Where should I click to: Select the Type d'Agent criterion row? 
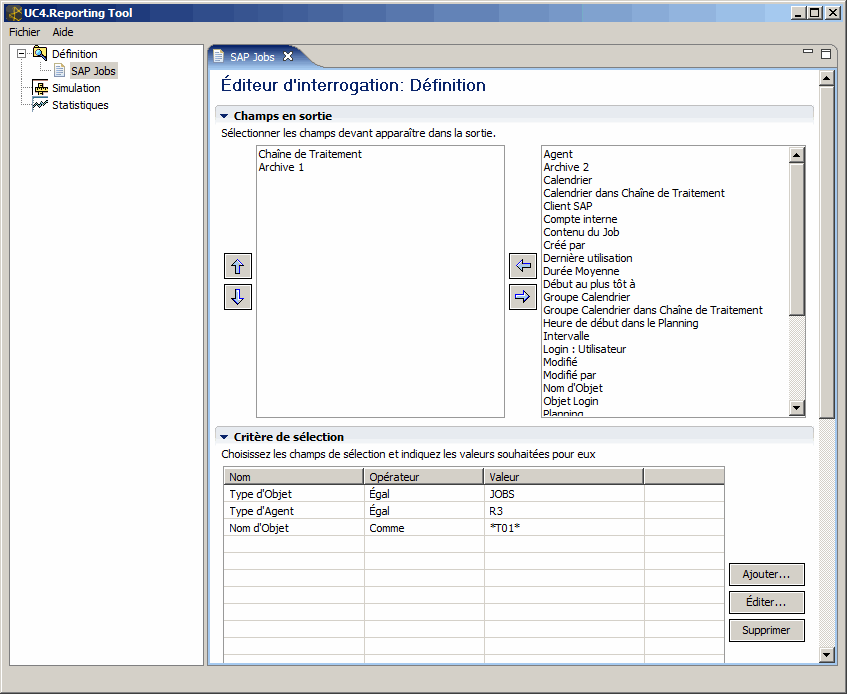[x=474, y=511]
